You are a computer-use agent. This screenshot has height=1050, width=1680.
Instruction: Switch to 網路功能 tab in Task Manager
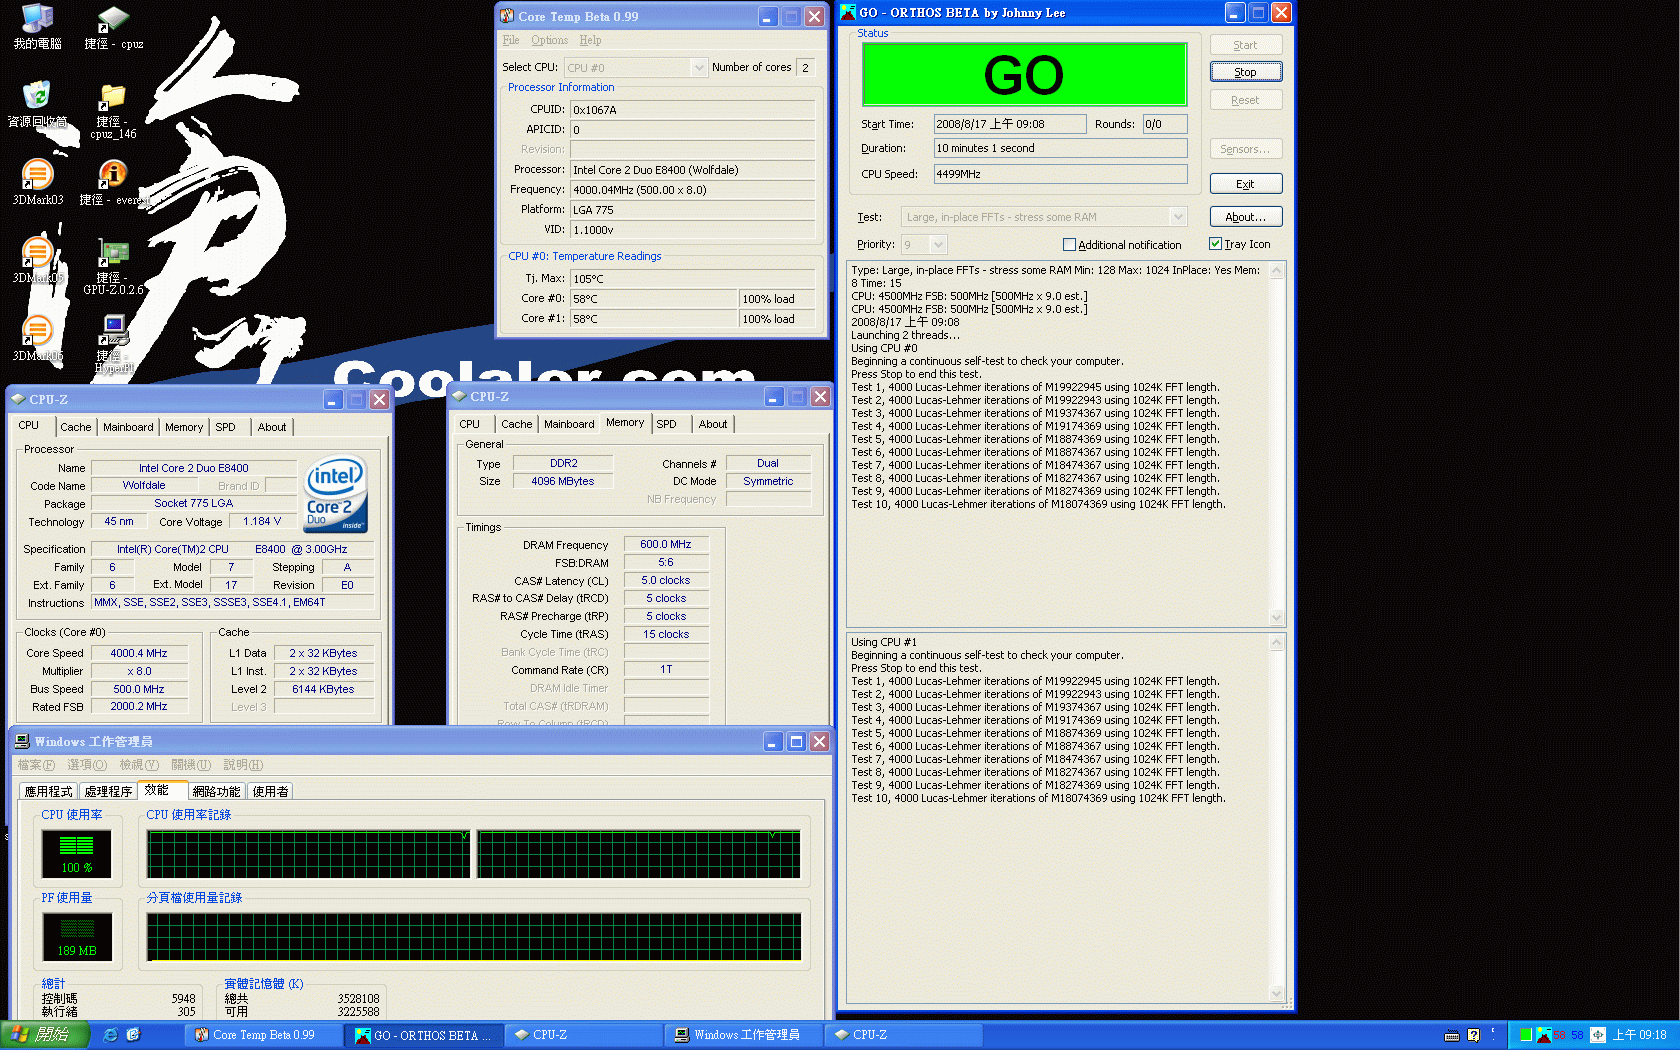point(216,791)
